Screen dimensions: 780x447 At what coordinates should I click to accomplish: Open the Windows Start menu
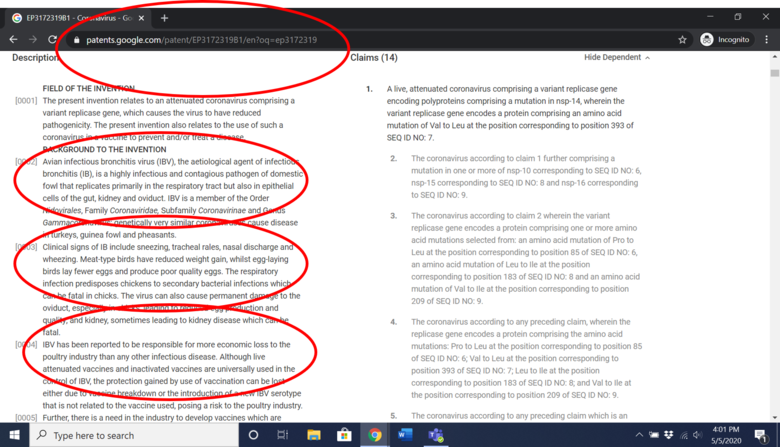tap(14, 435)
